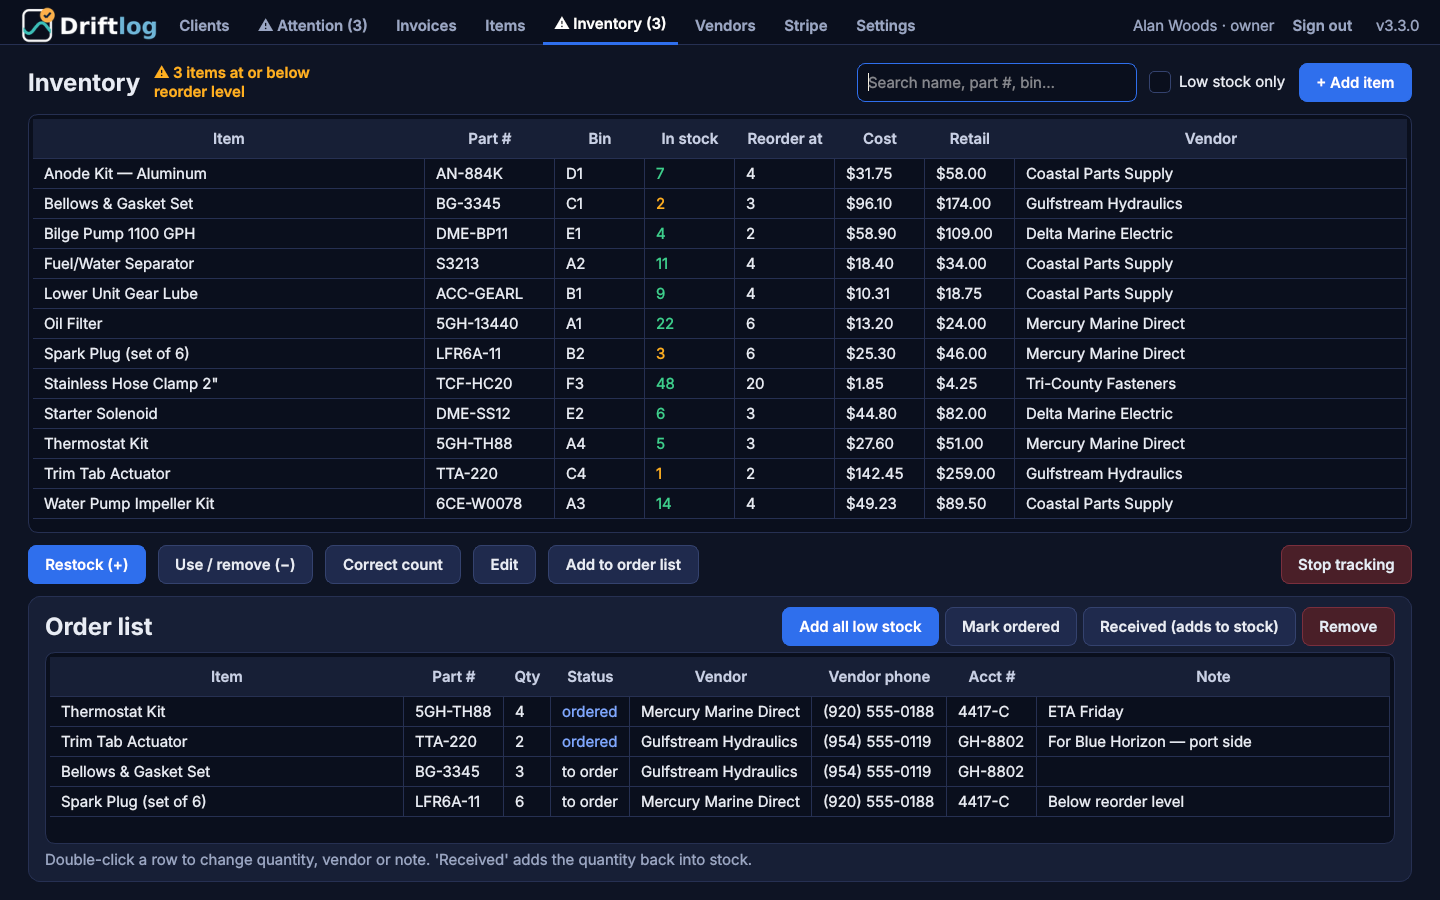The height and width of the screenshot is (900, 1440).
Task: Click For Blue Horizon — port side note
Action: click(1149, 741)
